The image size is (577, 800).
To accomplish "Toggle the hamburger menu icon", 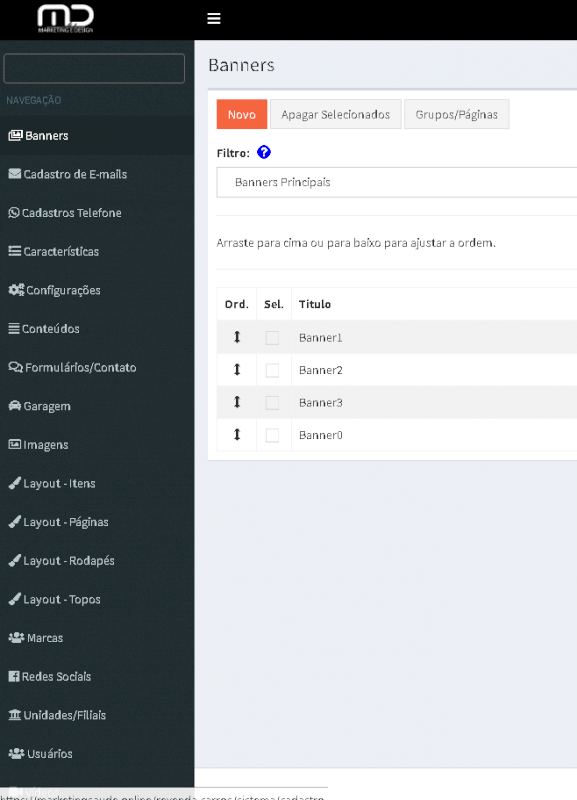I will click(214, 19).
